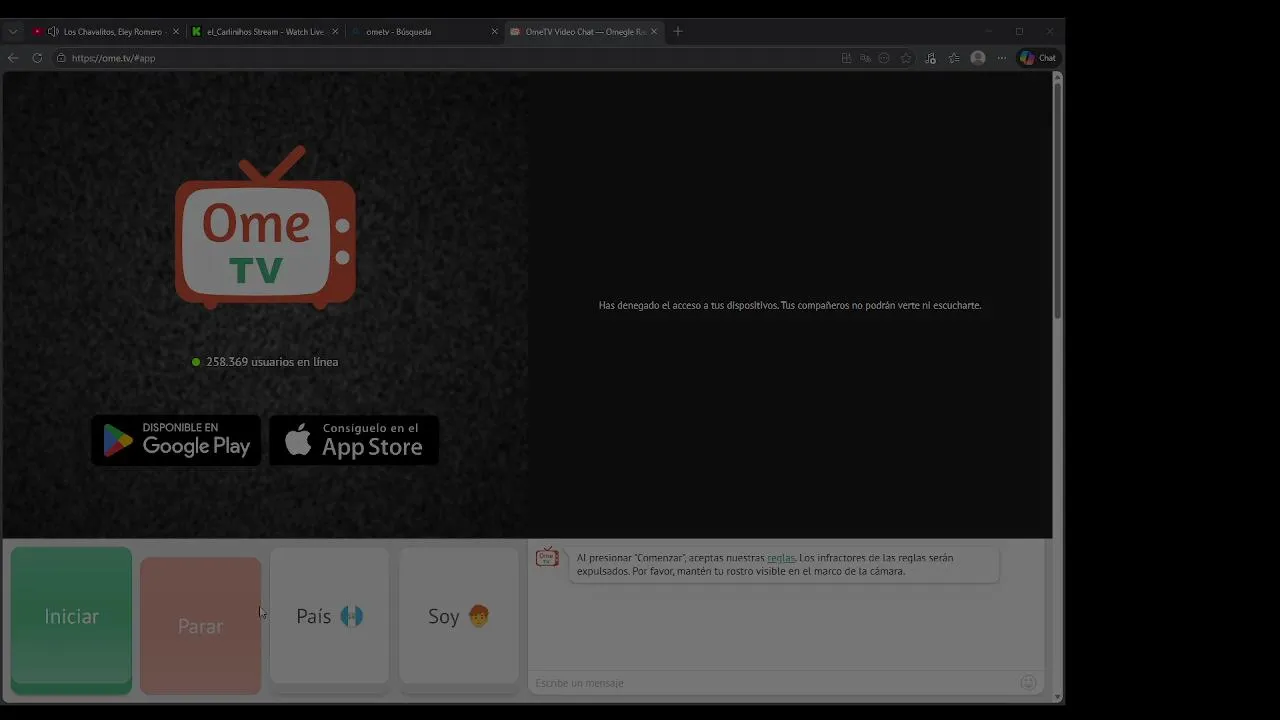This screenshot has height=720, width=1280.
Task: Add this page to favorites star
Action: pos(906,58)
